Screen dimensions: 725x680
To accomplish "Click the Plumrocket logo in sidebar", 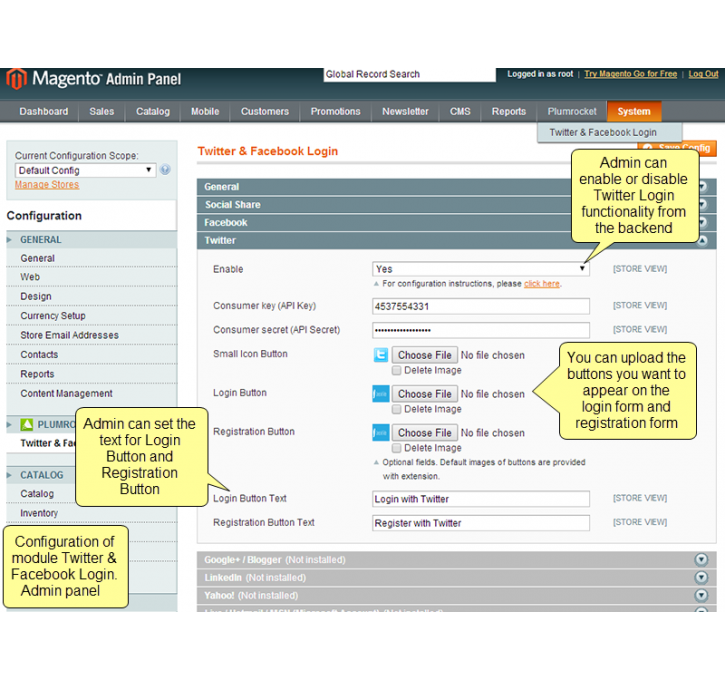I will 27,424.
